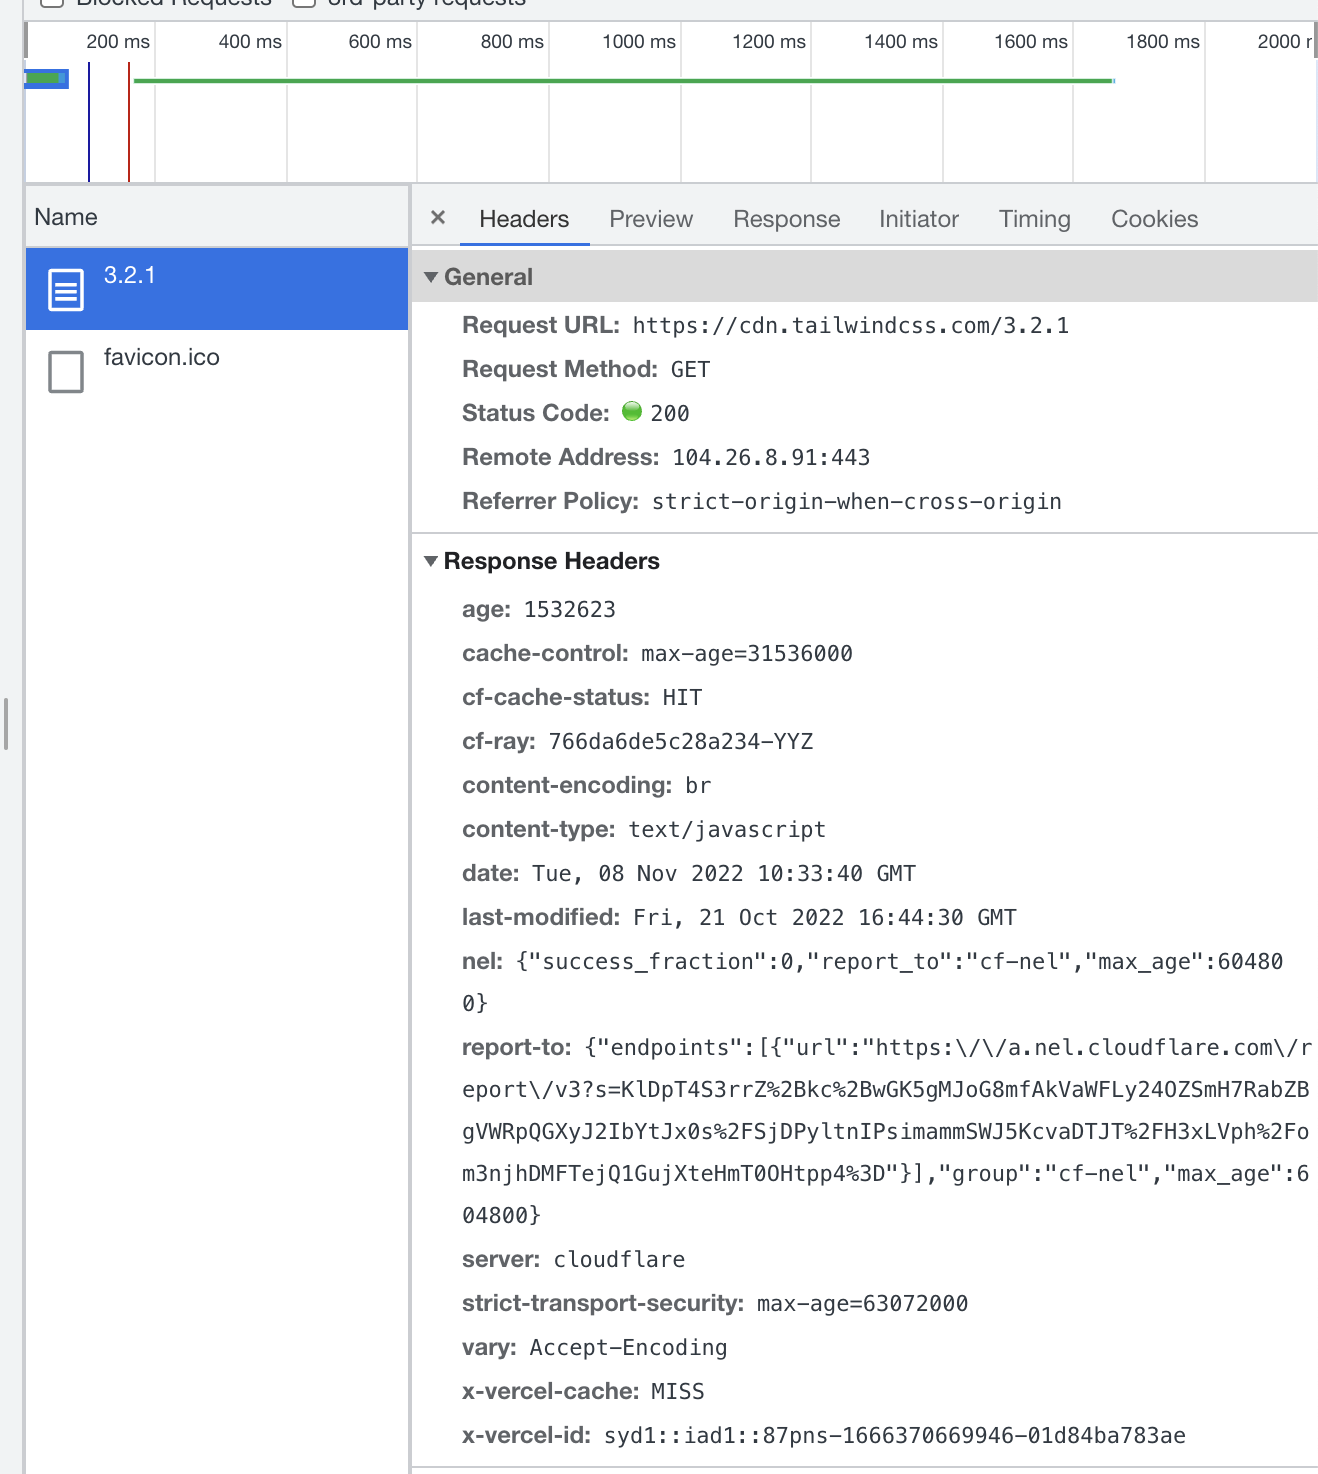Viewport: 1318px width, 1474px height.
Task: Click the red load event marker line
Action: tap(129, 120)
